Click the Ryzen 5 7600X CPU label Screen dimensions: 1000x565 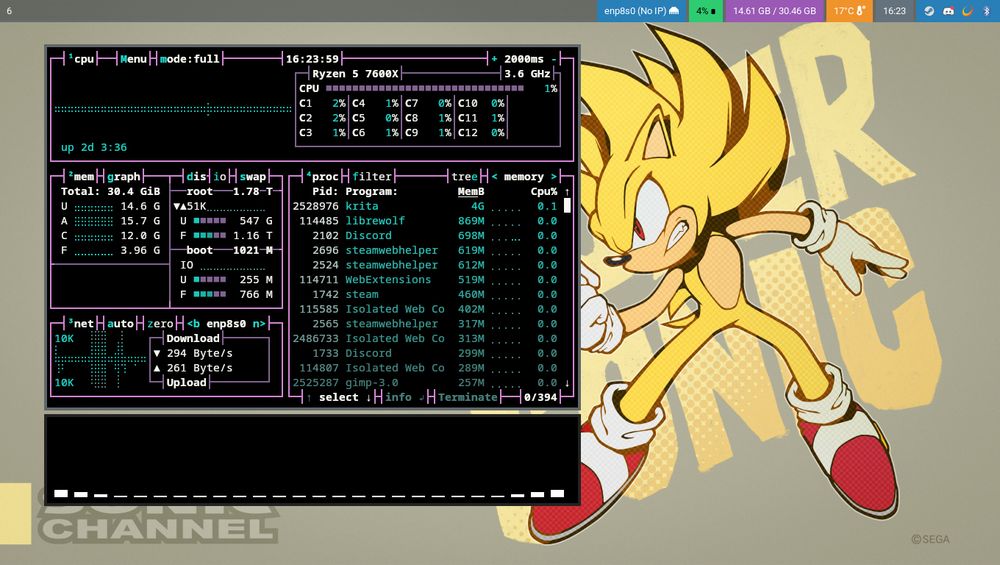point(355,73)
